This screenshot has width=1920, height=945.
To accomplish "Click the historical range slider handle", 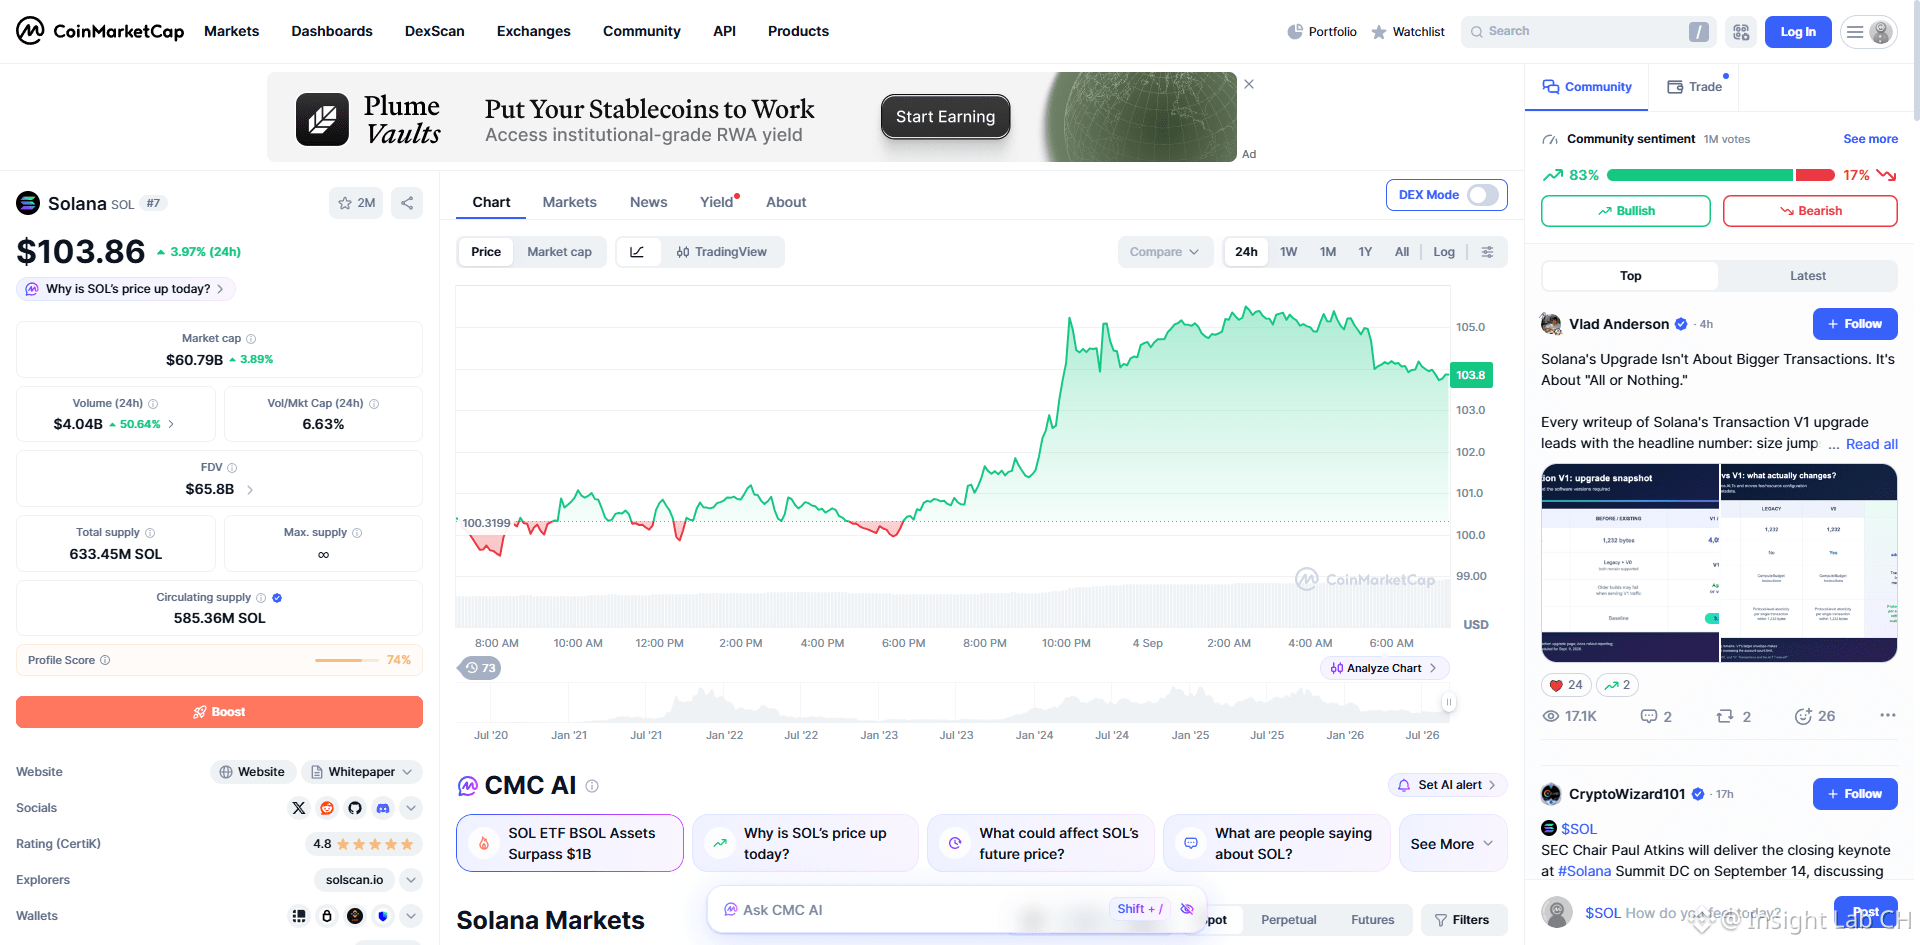I will [x=1448, y=702].
